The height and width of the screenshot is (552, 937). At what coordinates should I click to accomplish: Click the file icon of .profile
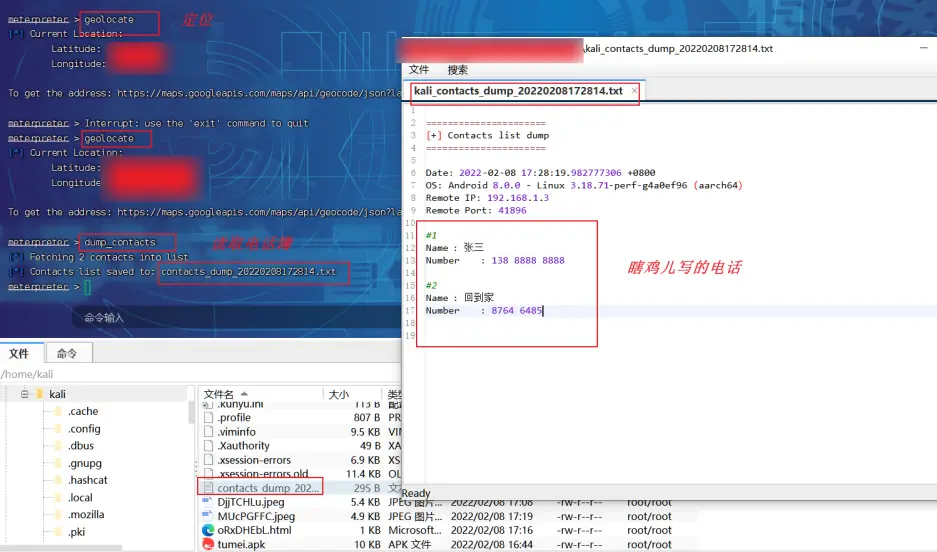click(x=208, y=418)
